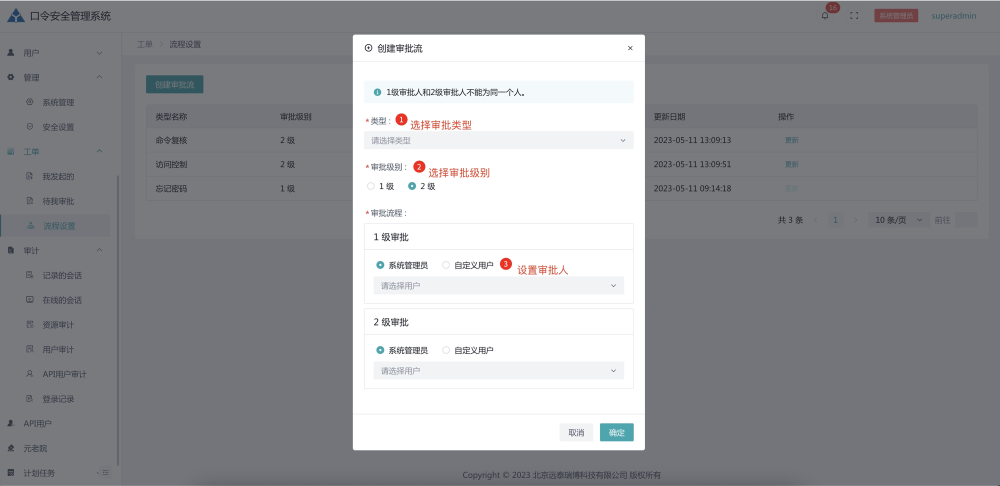Open the 请选择类型 dropdown

tap(498, 141)
